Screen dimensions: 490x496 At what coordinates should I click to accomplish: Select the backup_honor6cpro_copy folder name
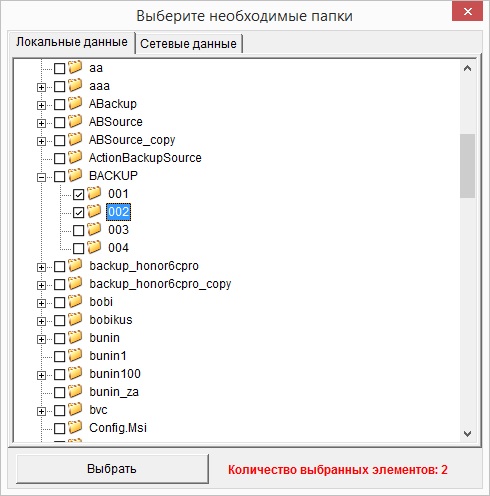[160, 284]
